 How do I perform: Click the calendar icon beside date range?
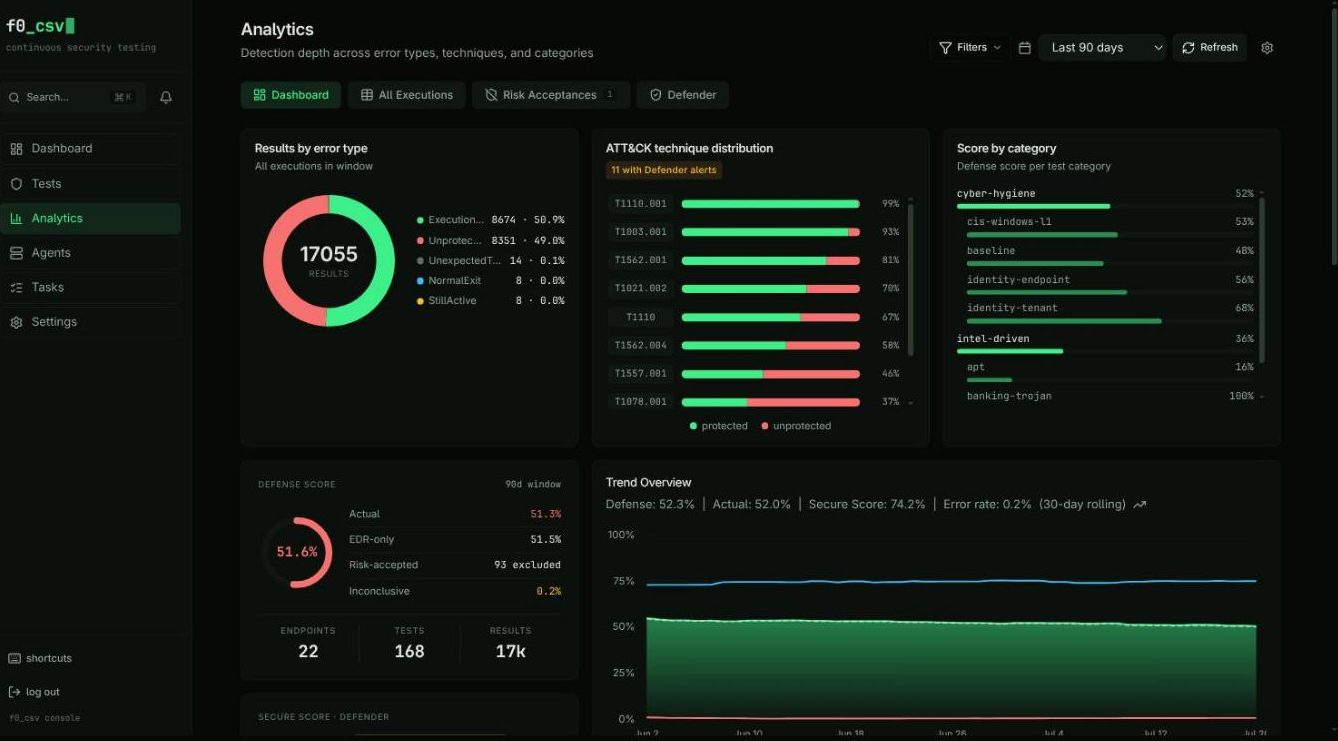1024,48
